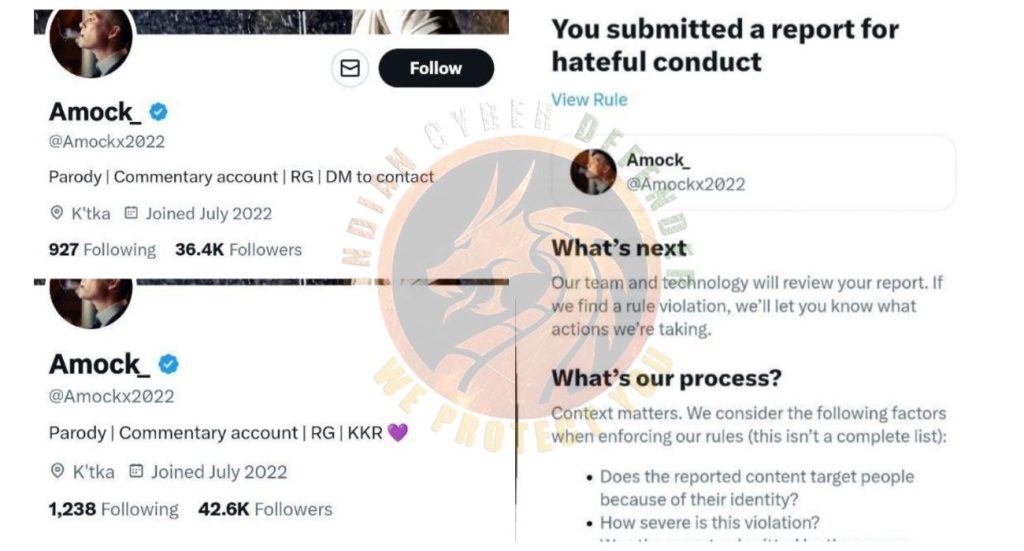Click the top profile @Amockx2022 handle
This screenshot has height=551, width=1024.
[x=107, y=141]
